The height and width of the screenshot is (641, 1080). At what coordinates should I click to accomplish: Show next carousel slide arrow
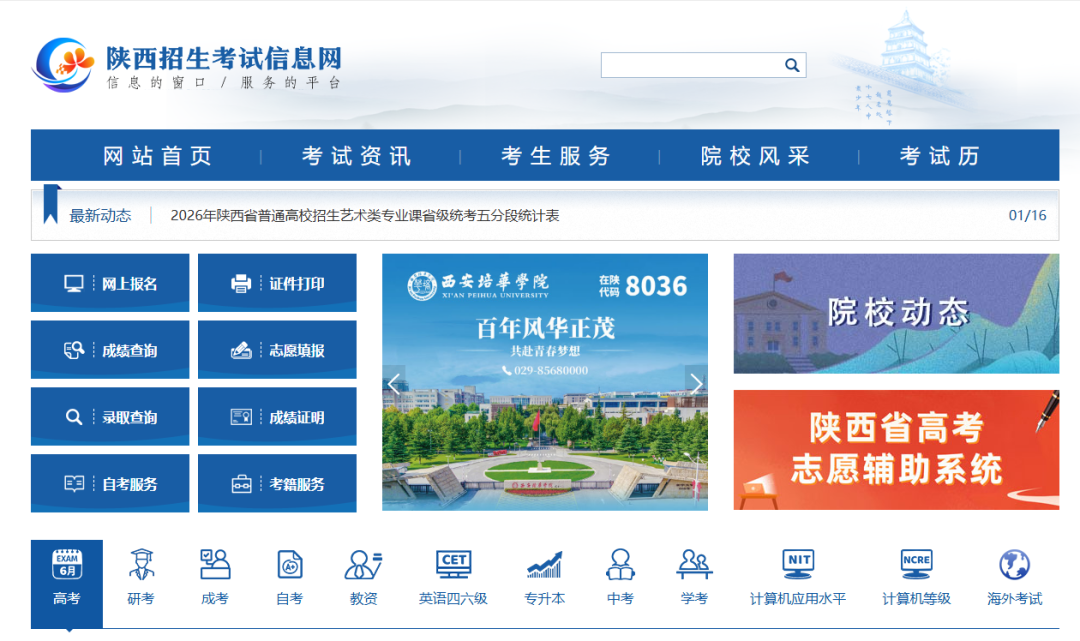696,383
